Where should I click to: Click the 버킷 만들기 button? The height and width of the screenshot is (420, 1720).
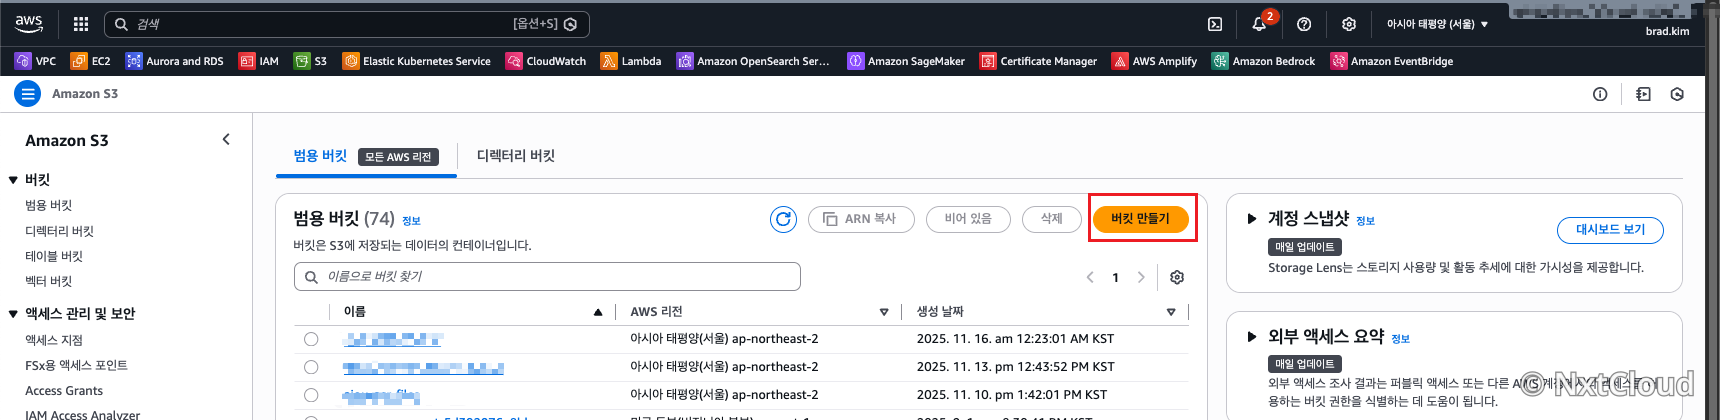coord(1140,218)
